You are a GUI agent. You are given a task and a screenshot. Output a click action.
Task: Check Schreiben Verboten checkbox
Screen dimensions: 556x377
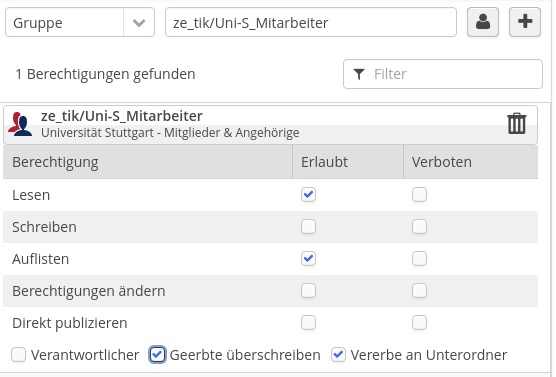pos(419,227)
